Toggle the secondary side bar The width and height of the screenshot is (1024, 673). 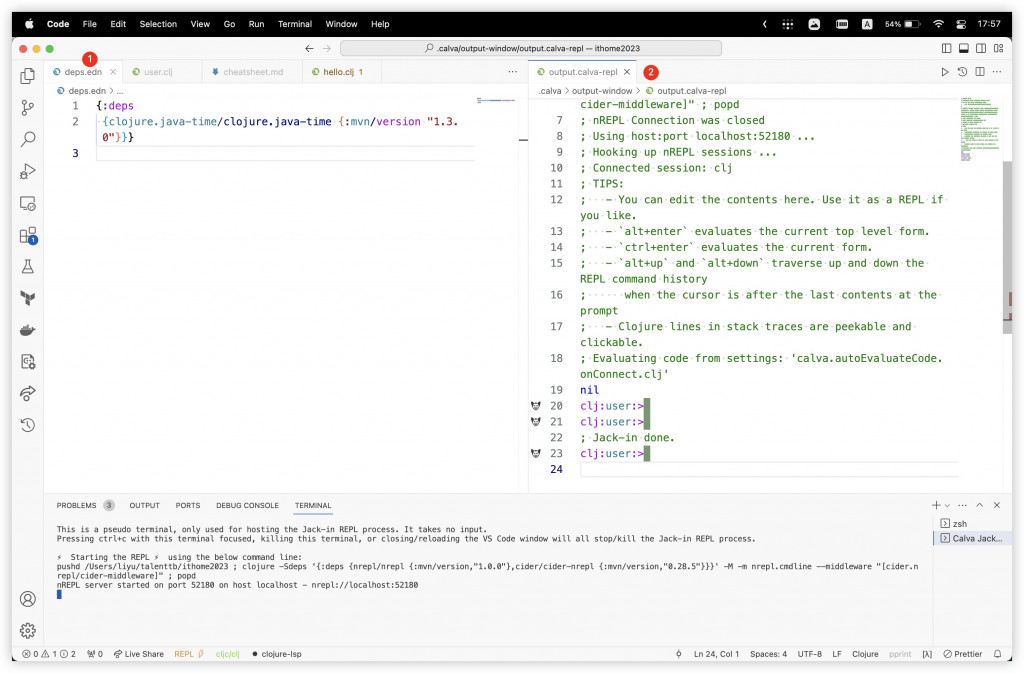click(x=981, y=48)
